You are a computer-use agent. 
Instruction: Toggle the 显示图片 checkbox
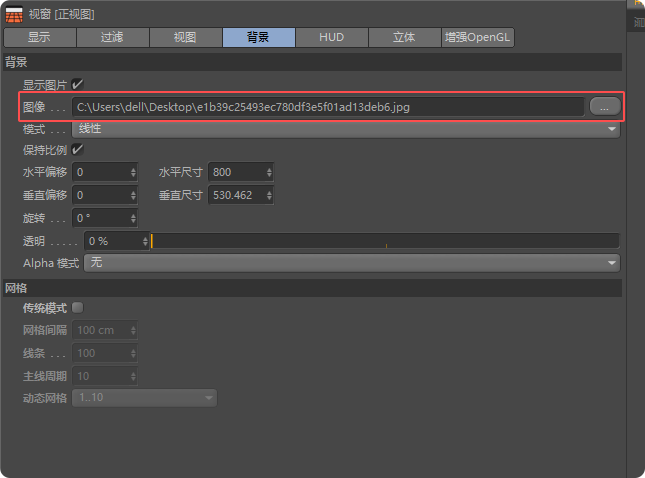[x=77, y=84]
